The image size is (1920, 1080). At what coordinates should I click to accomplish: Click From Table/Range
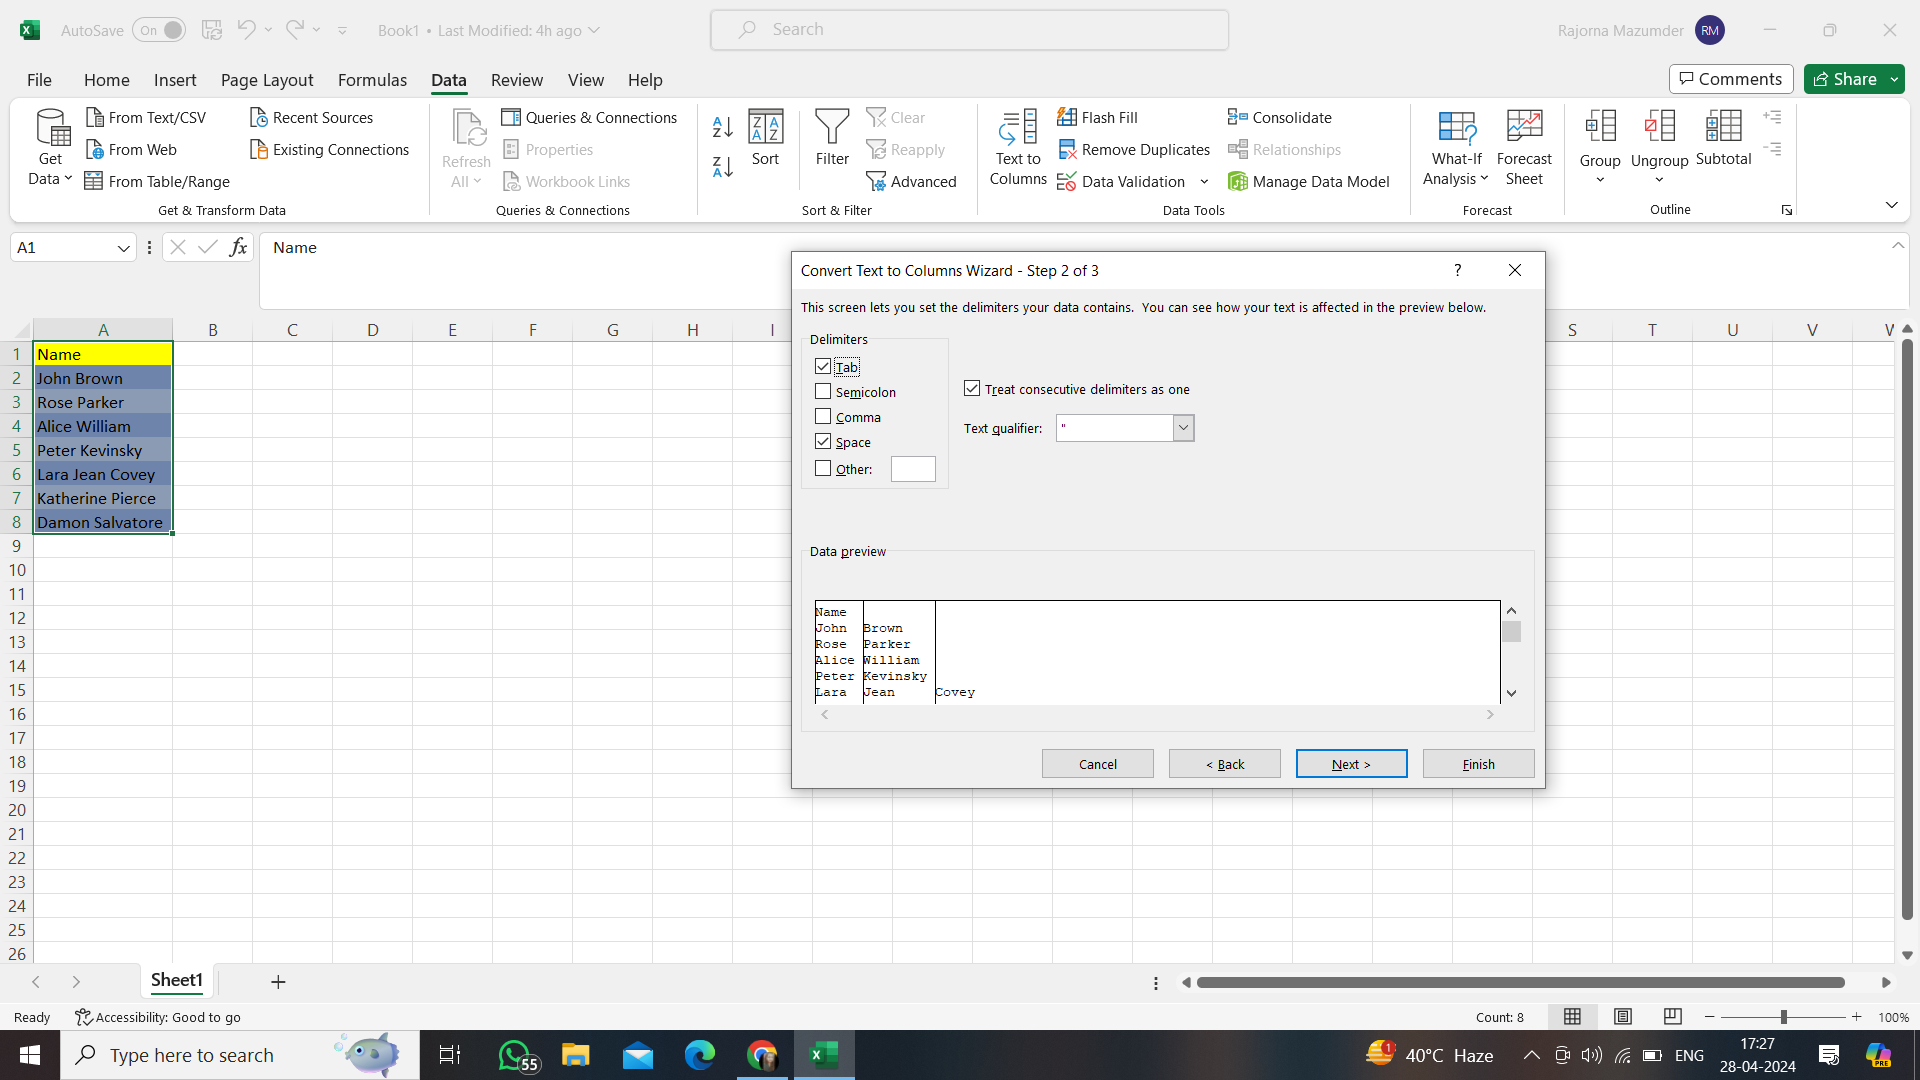(x=157, y=181)
